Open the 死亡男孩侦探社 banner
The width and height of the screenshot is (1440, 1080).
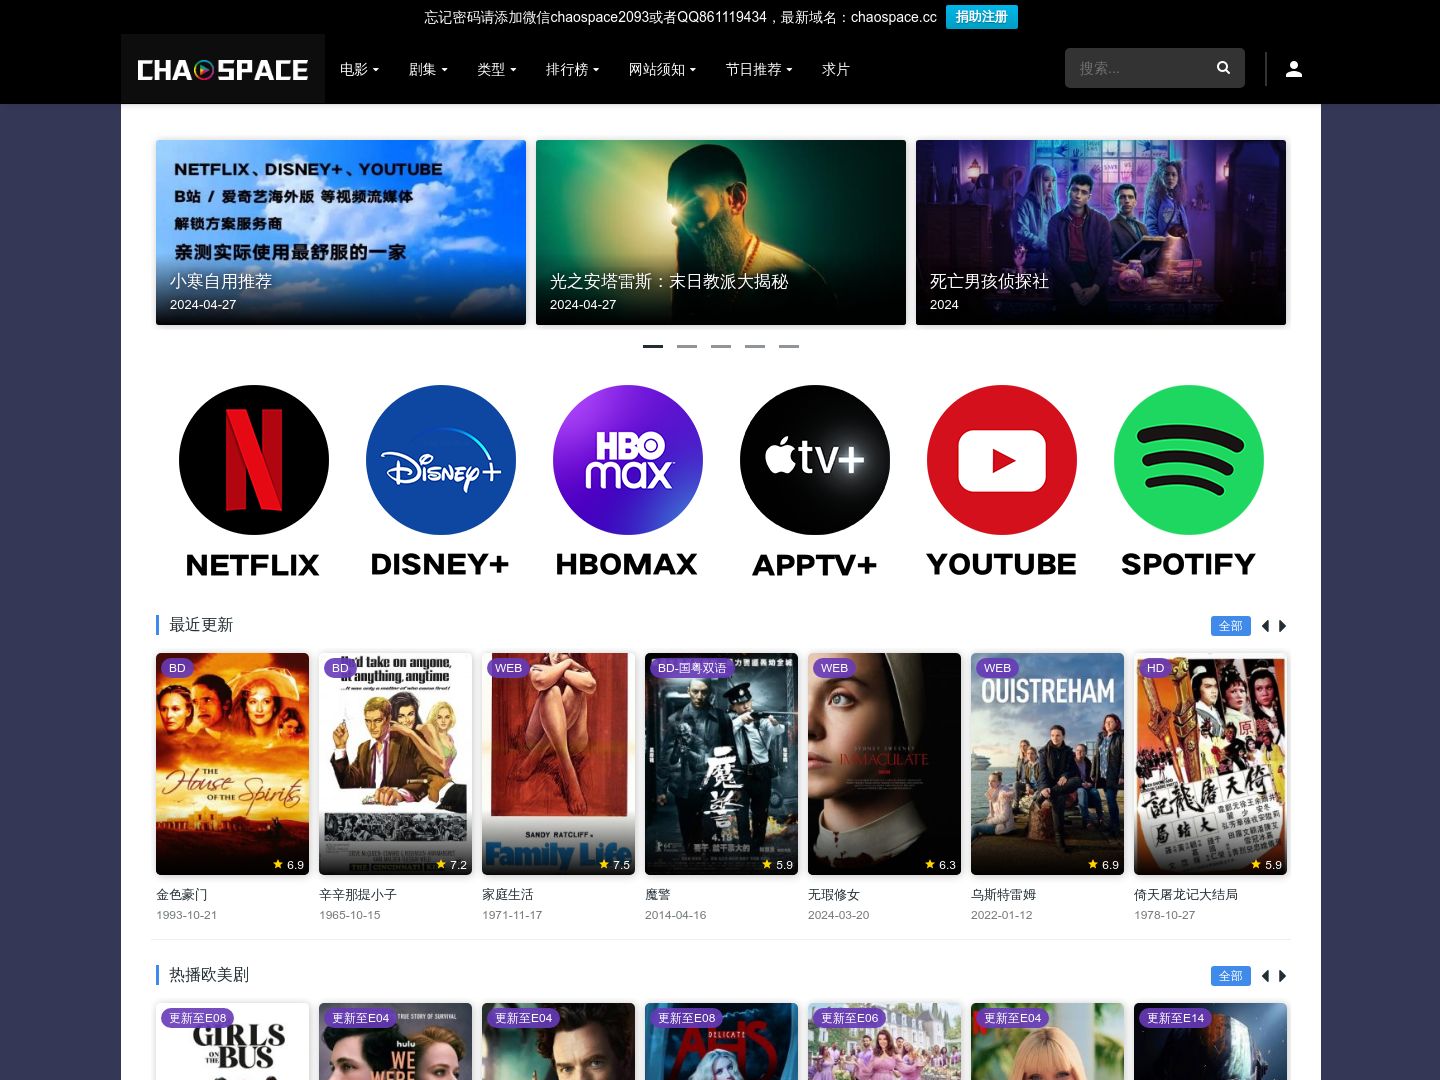click(1101, 232)
